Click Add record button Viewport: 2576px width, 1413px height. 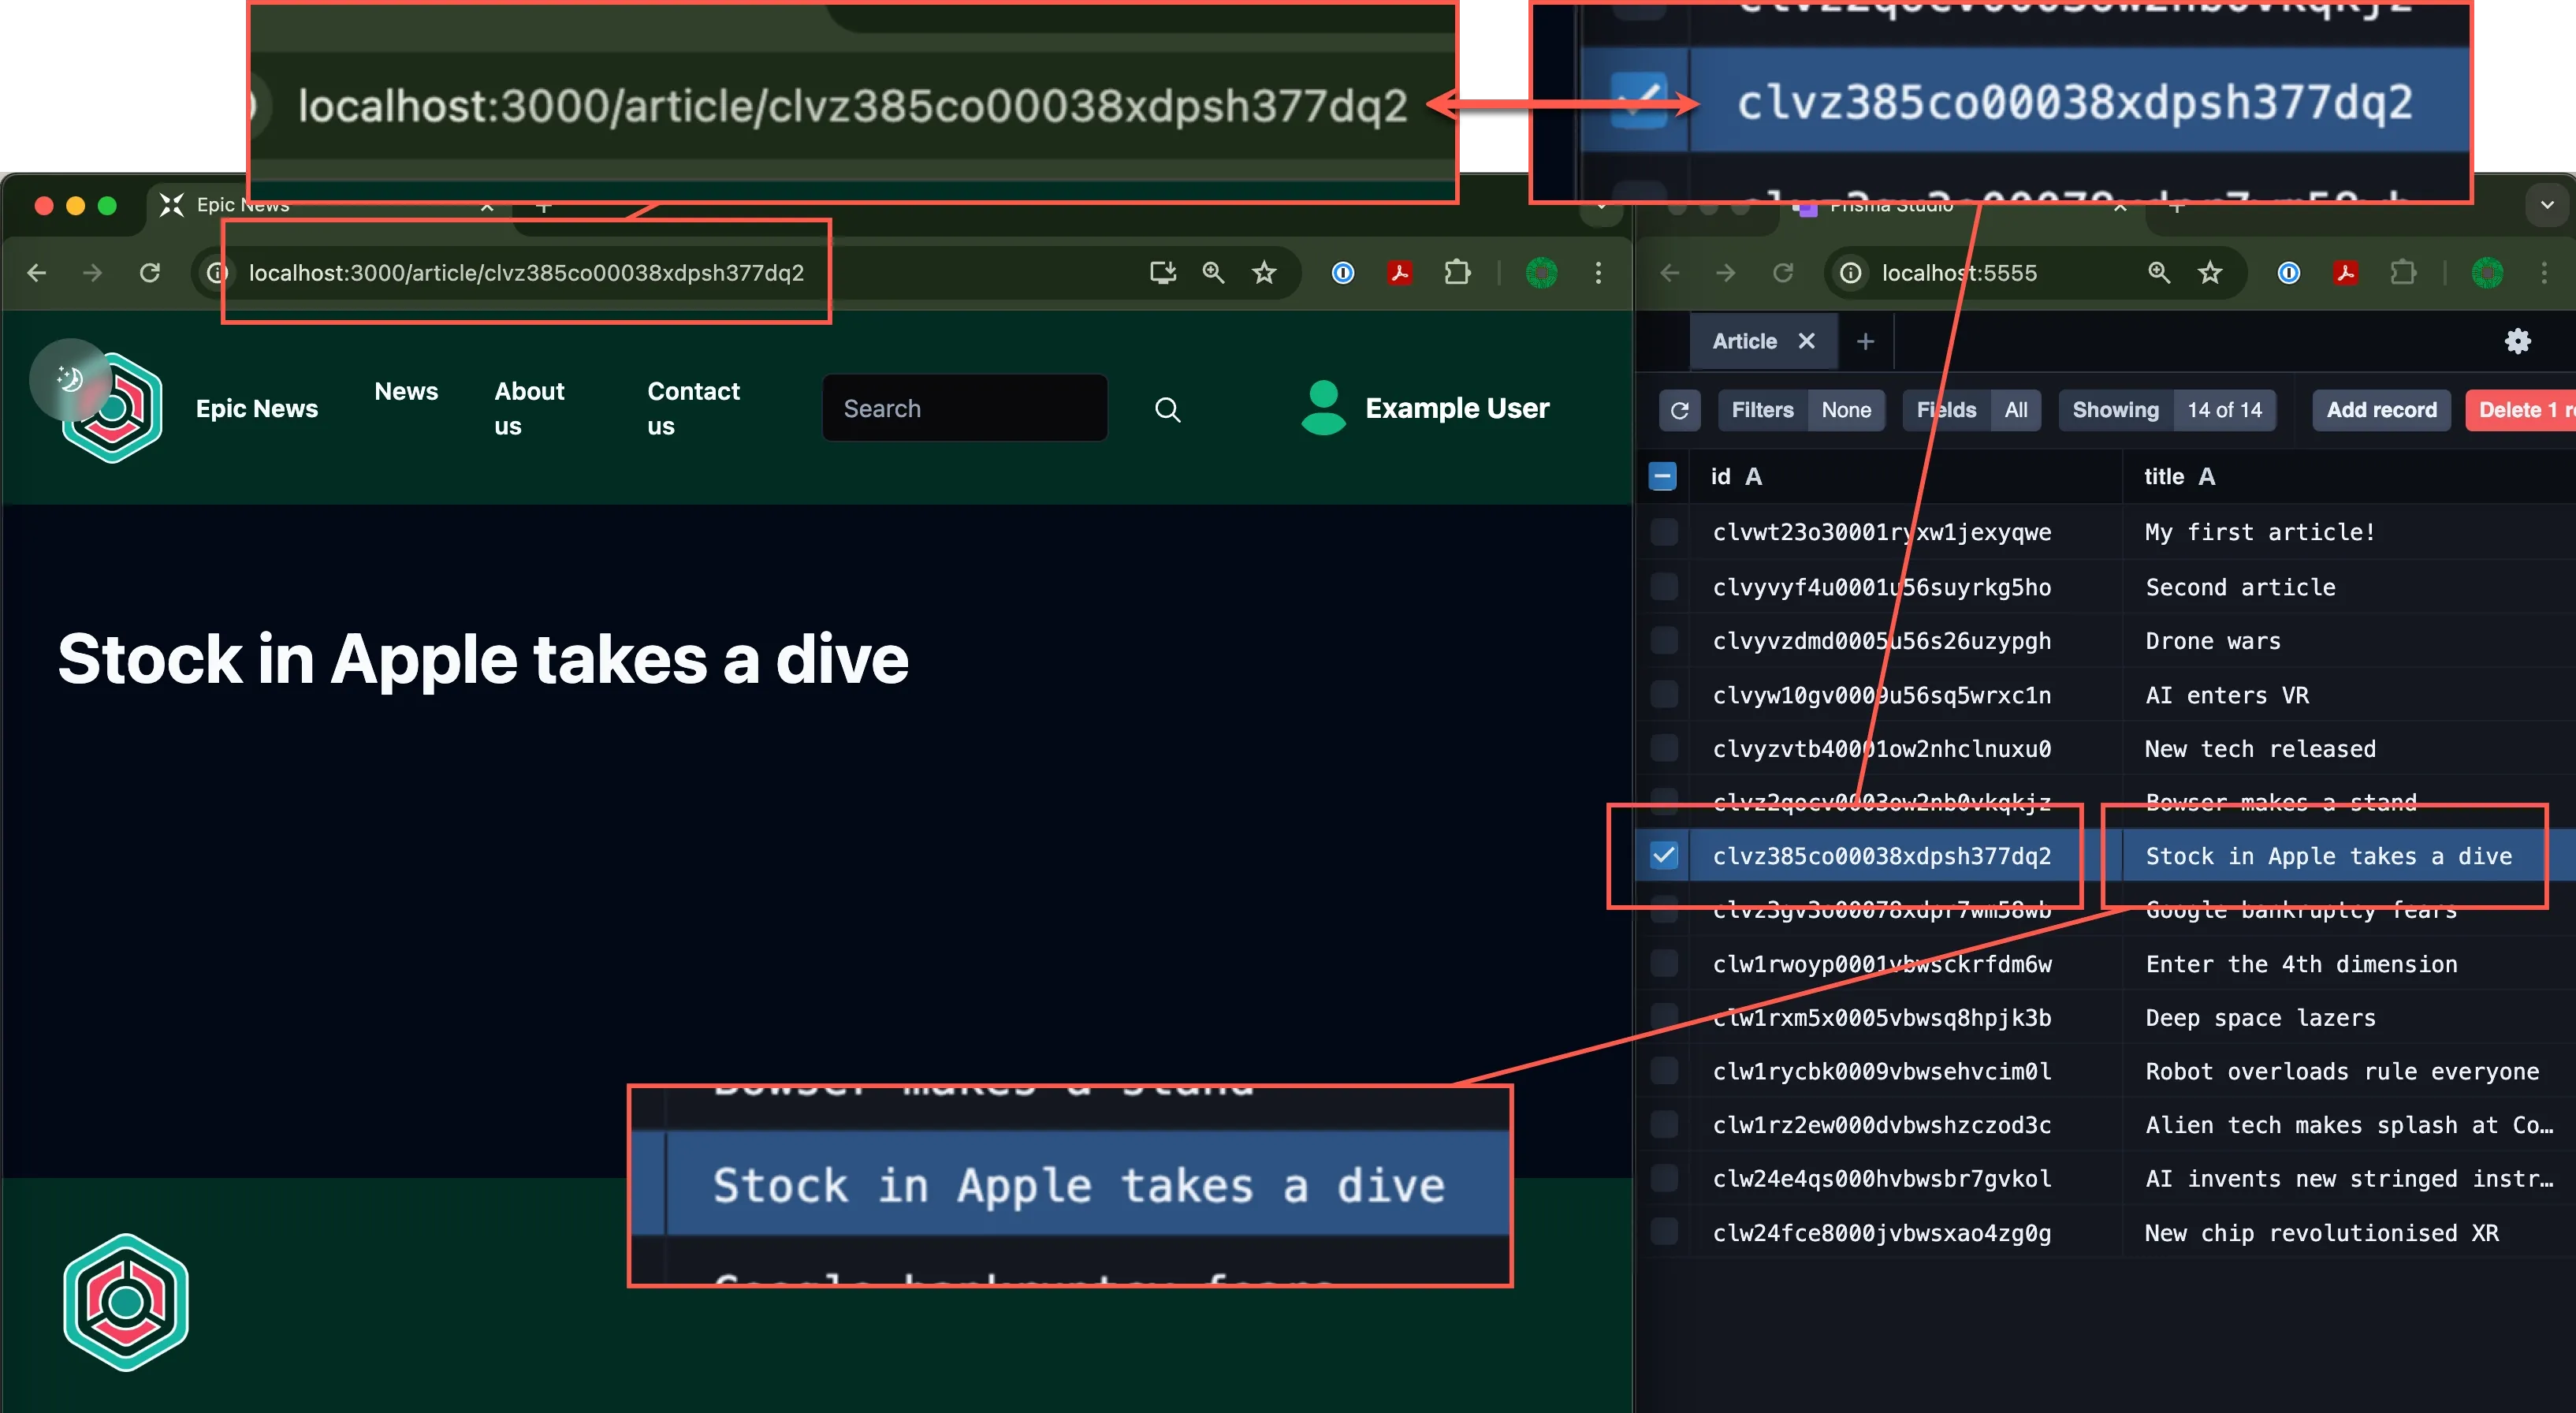(2381, 410)
